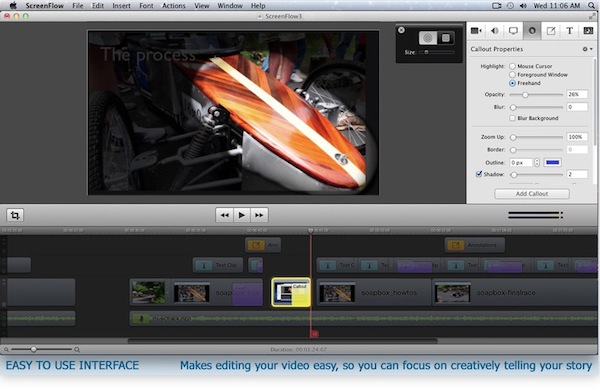
Task: Open the Actions menu
Action: pos(174,6)
